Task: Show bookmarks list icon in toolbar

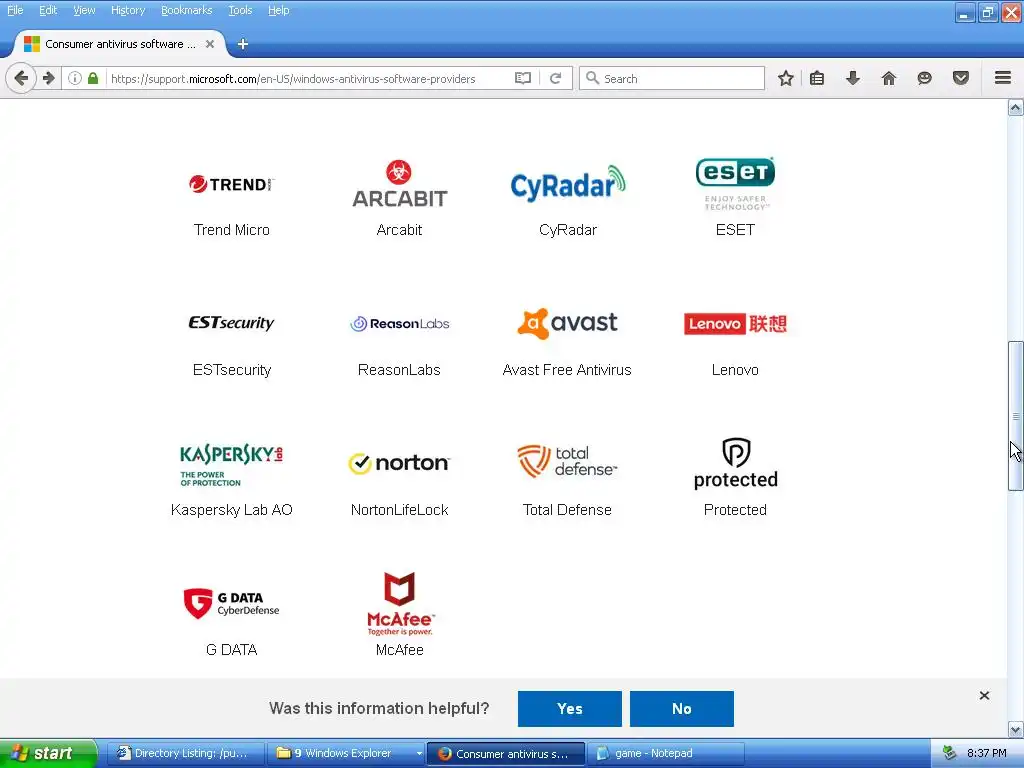Action: 816,78
